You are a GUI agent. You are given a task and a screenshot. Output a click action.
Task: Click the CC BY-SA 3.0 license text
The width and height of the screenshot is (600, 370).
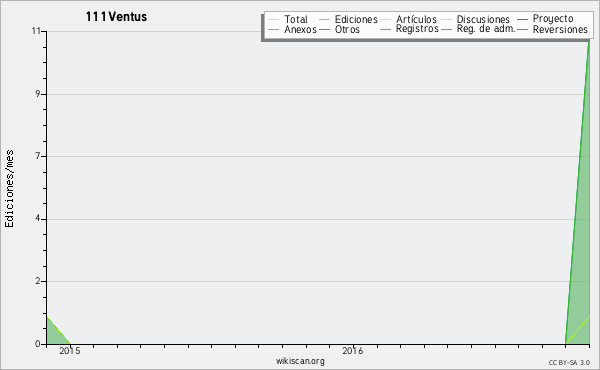569,363
